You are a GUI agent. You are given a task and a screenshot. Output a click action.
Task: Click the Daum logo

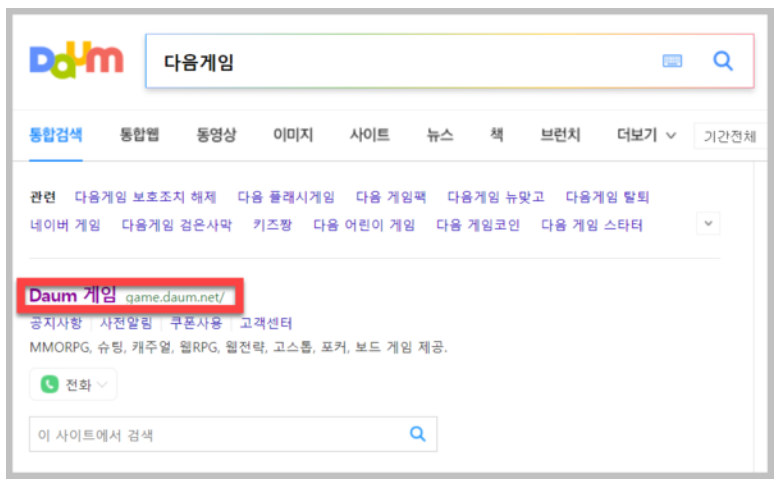pos(76,60)
